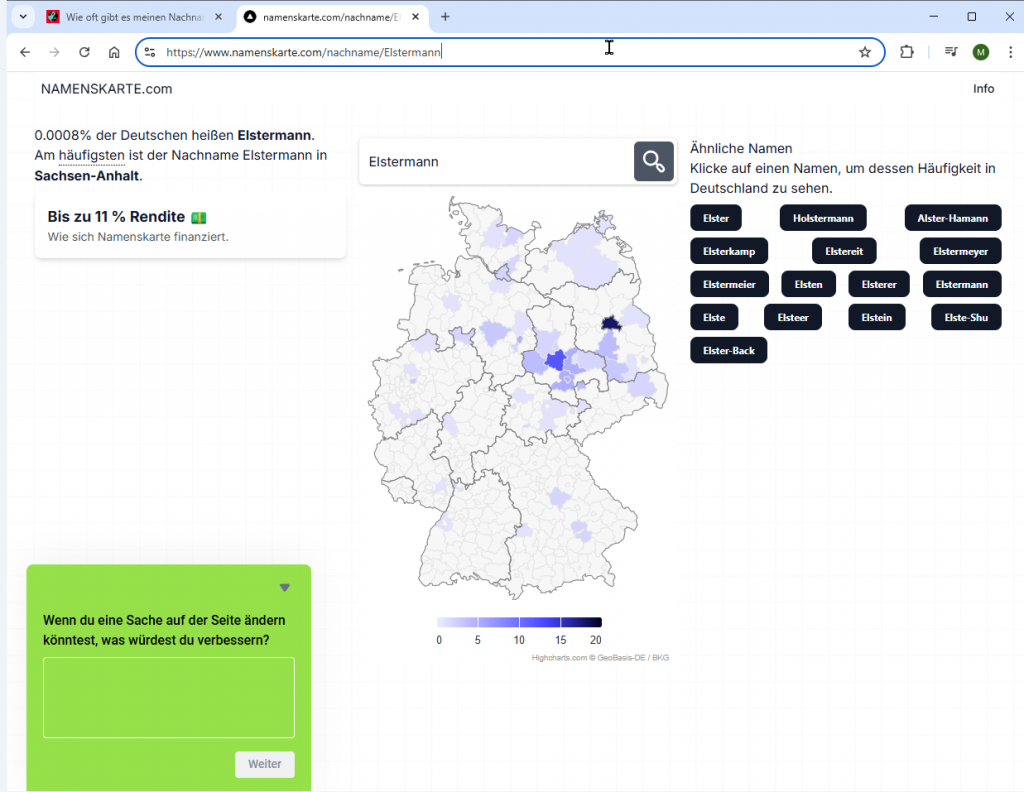Image resolution: width=1024 pixels, height=792 pixels.
Task: Collapse the green feedback panel arrow
Action: (285, 588)
